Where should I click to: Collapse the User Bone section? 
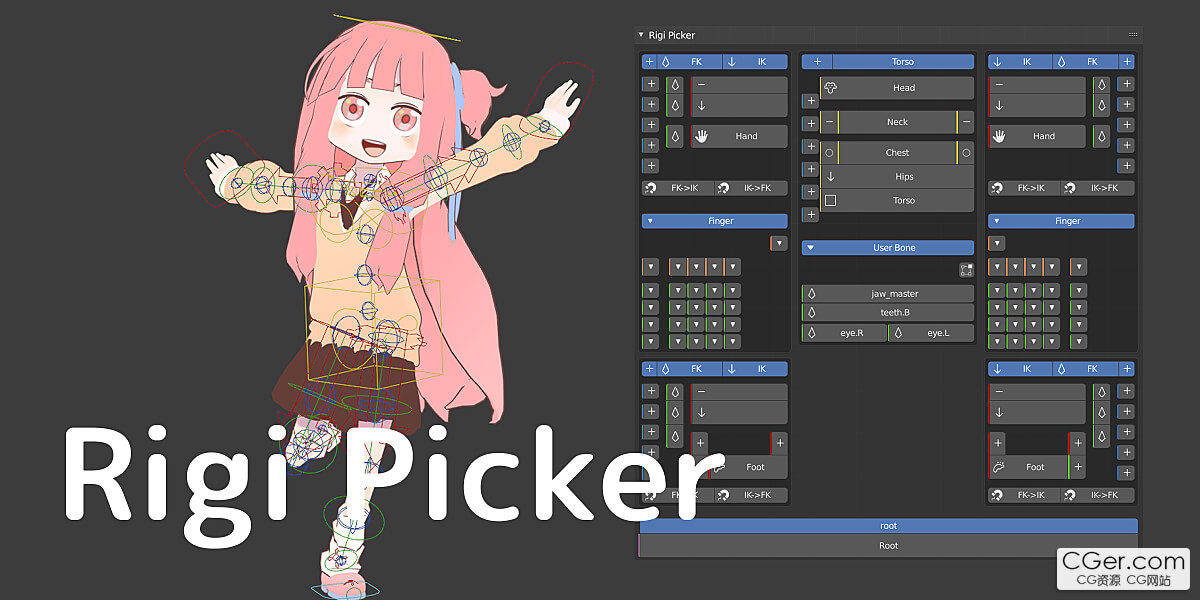tap(810, 248)
